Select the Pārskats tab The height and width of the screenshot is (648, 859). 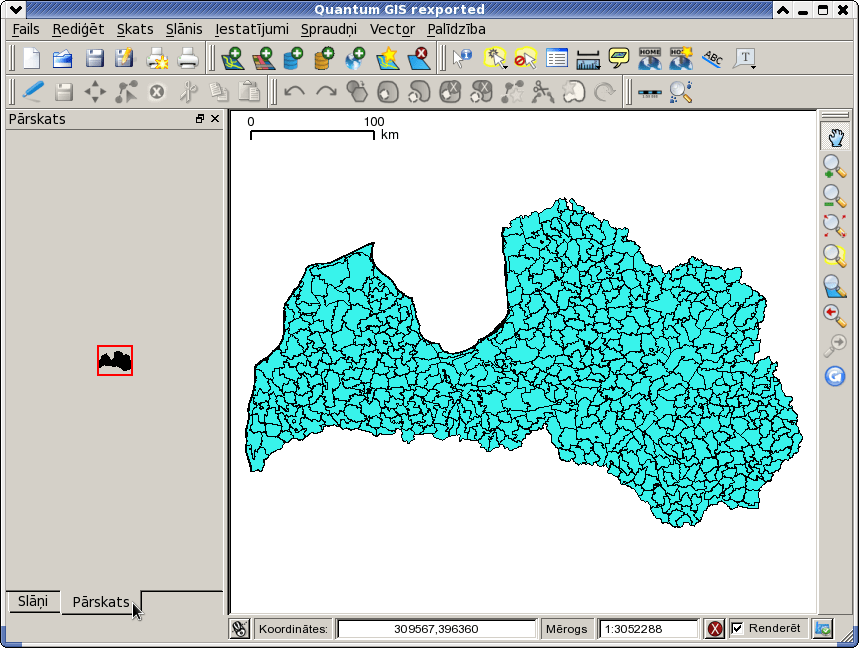[101, 602]
